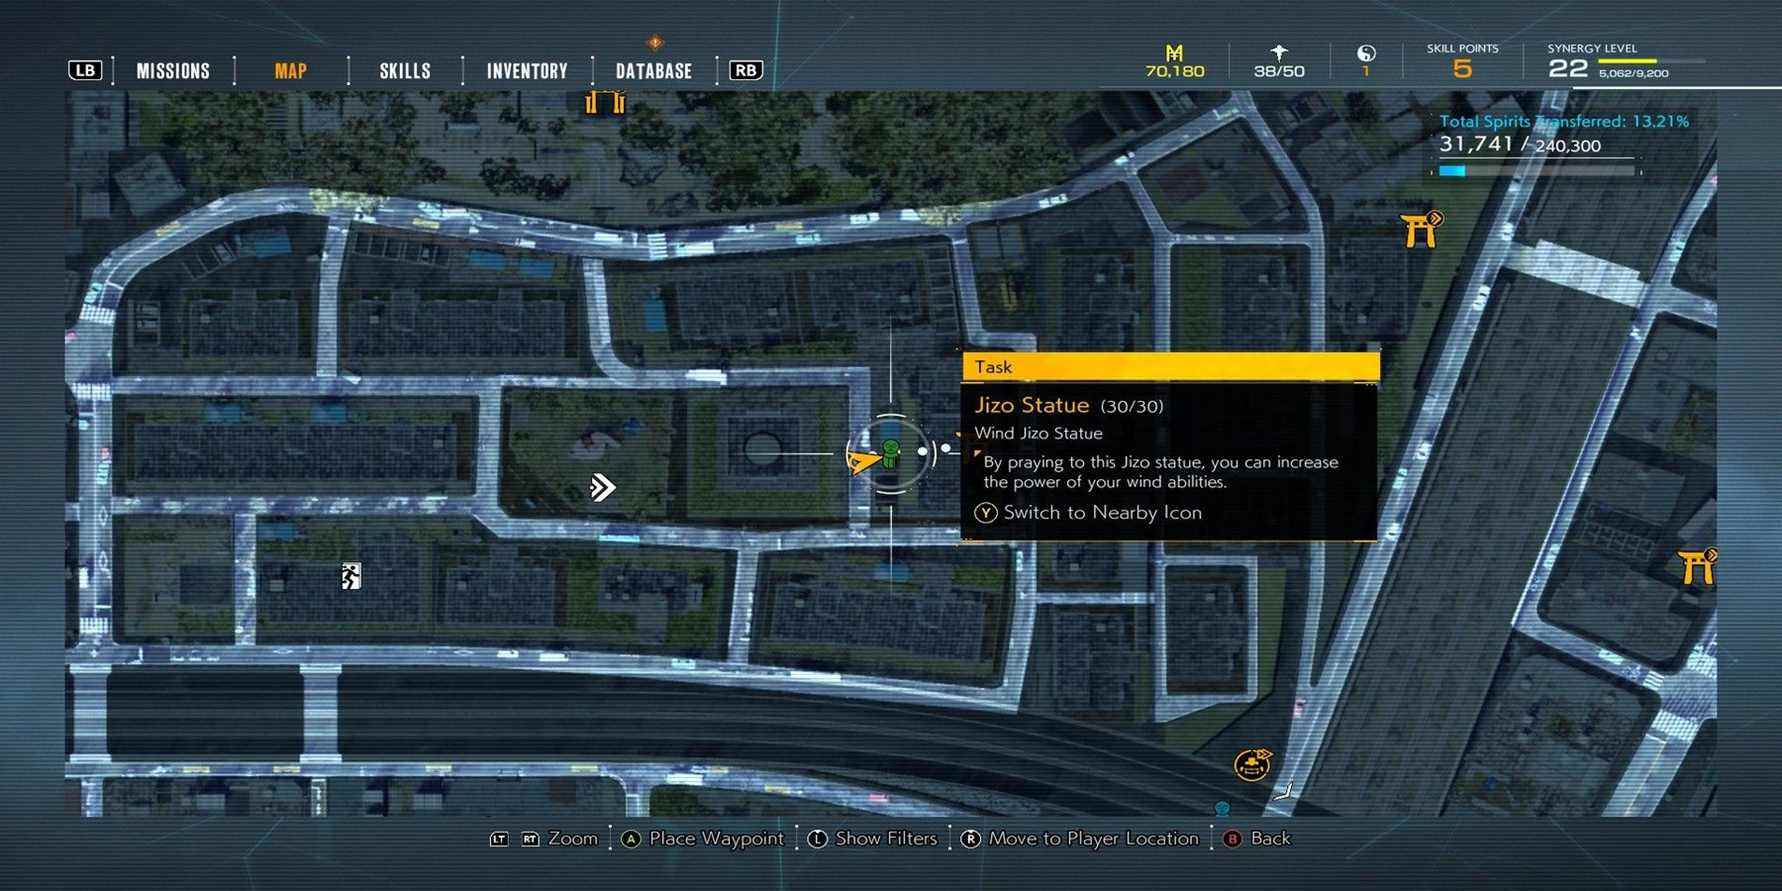
Task: Open the Missions tab
Action: pyautogui.click(x=173, y=71)
